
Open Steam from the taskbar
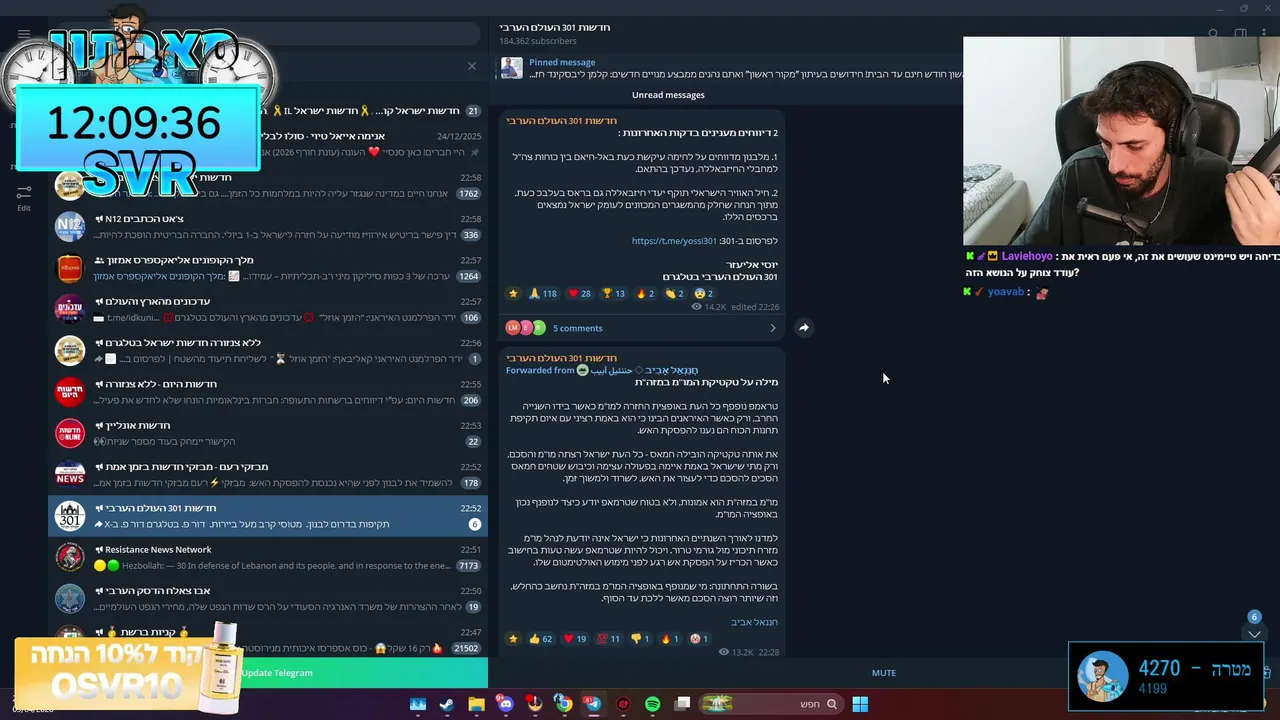click(x=447, y=704)
